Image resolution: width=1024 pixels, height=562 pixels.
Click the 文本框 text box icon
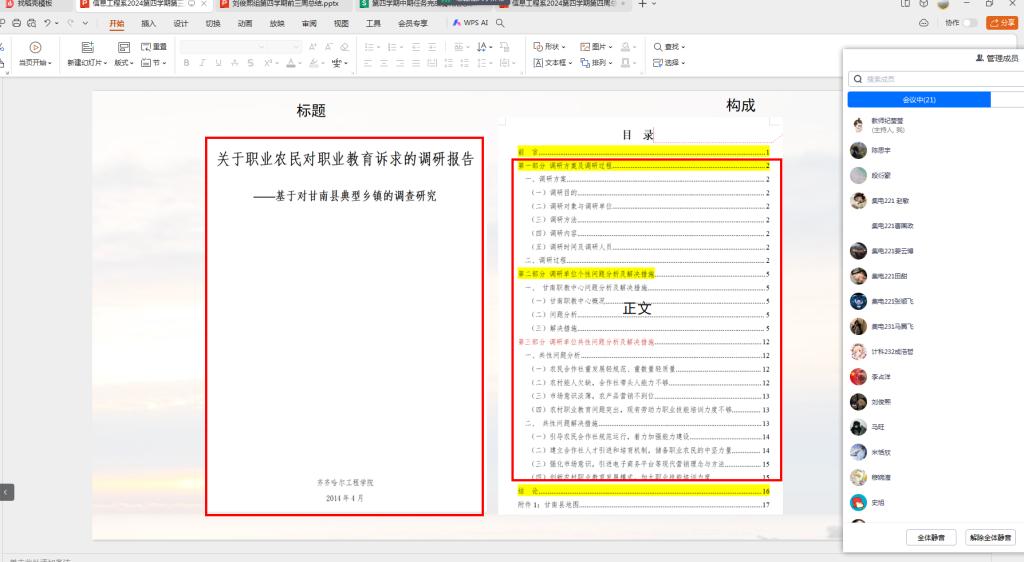[x=550, y=62]
